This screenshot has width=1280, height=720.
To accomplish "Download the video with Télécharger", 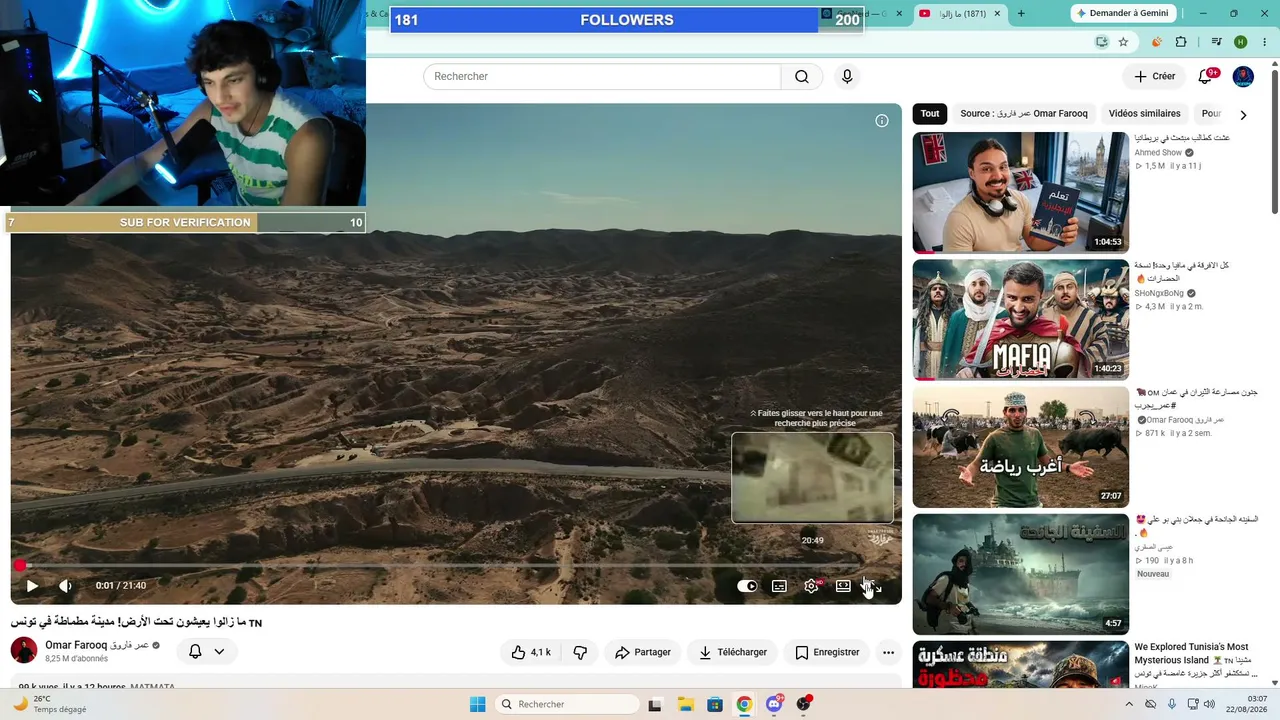I will [733, 652].
